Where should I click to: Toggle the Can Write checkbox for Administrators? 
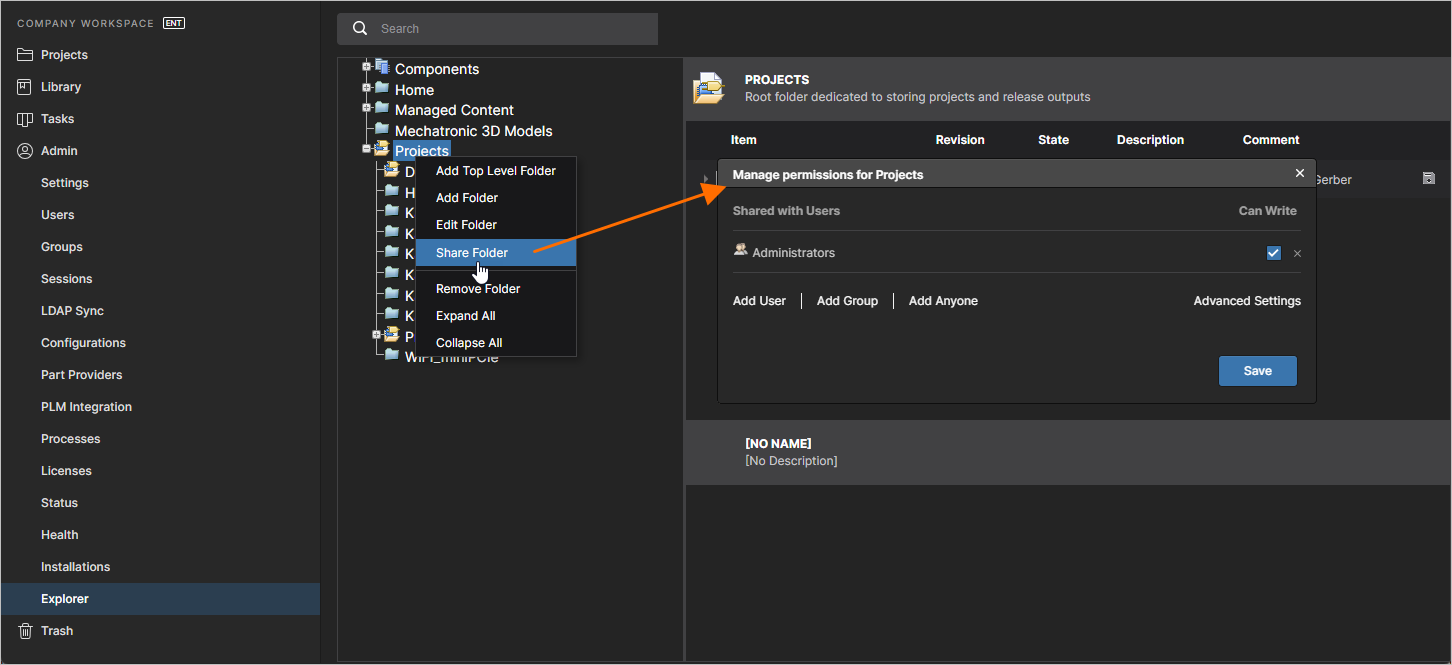tap(1273, 253)
